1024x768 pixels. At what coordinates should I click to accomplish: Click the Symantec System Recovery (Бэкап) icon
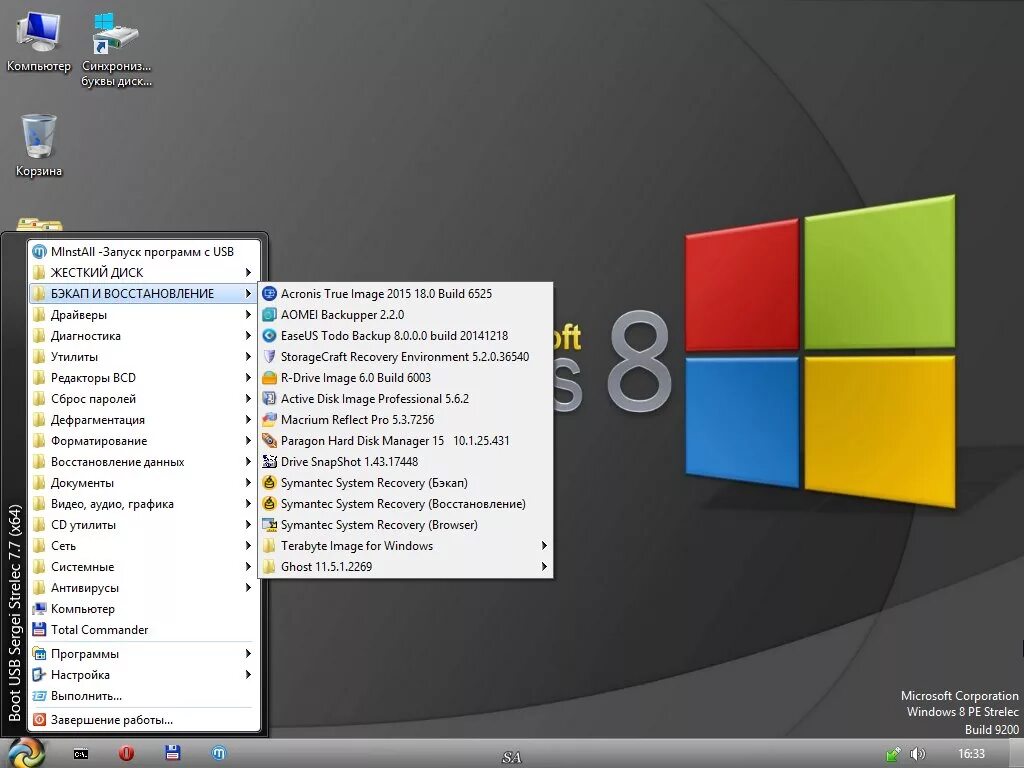[269, 483]
